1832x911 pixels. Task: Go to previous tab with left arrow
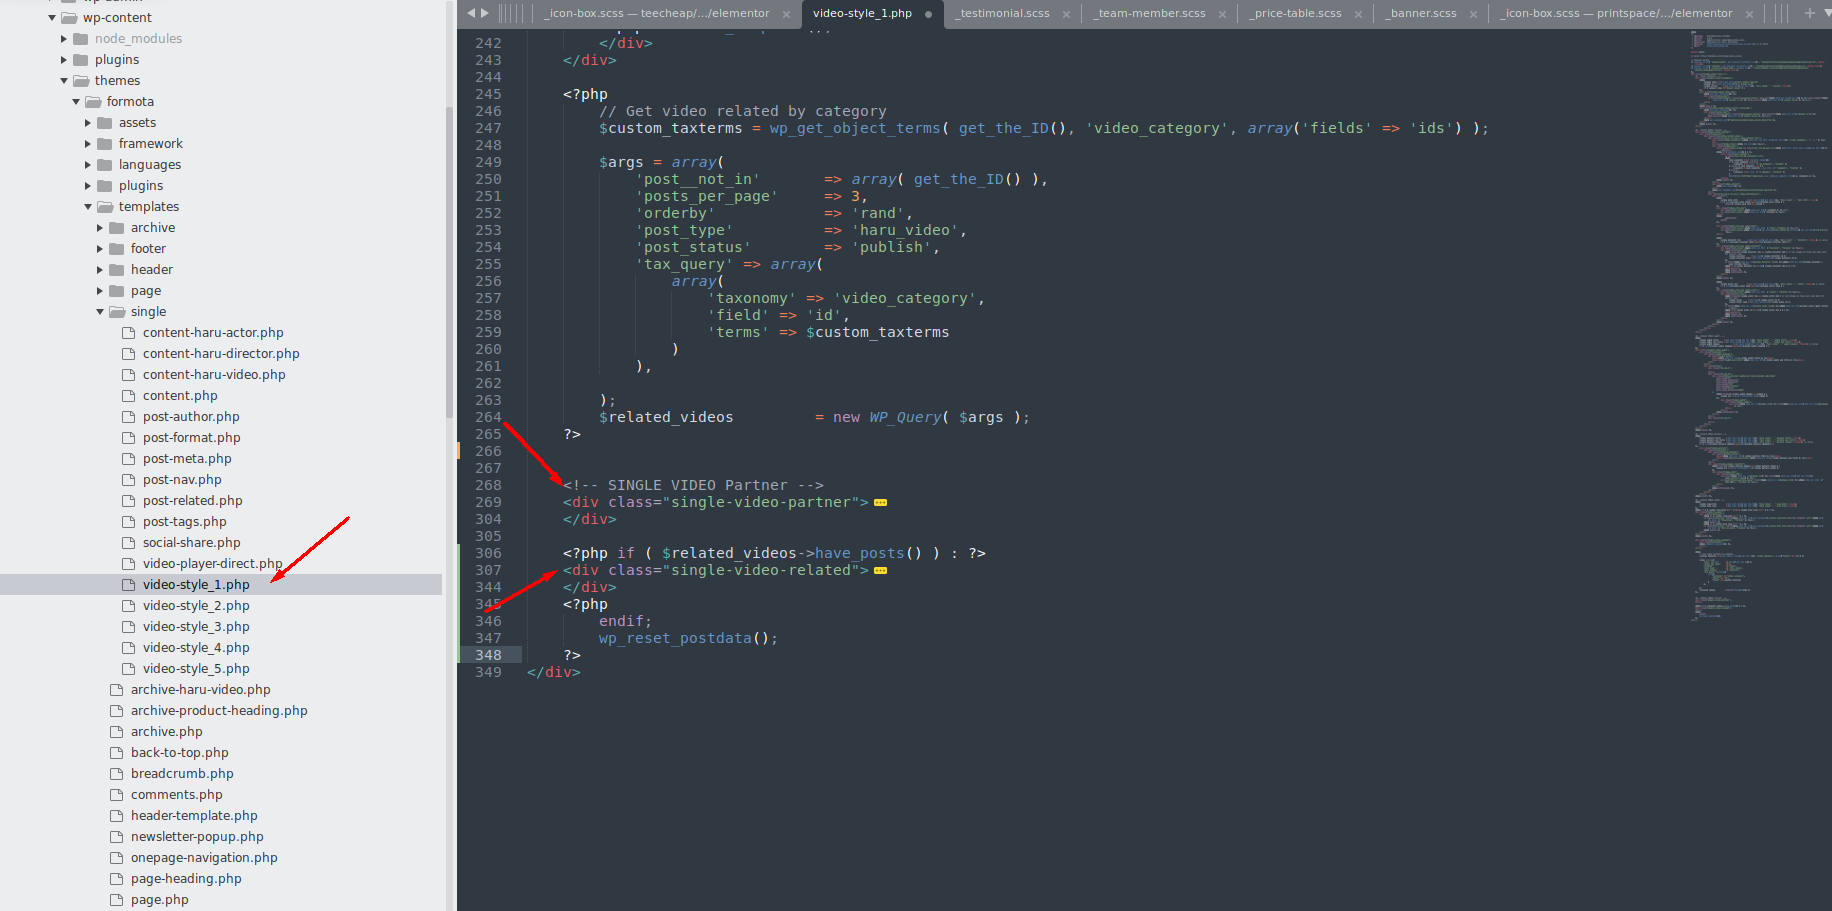click(471, 13)
